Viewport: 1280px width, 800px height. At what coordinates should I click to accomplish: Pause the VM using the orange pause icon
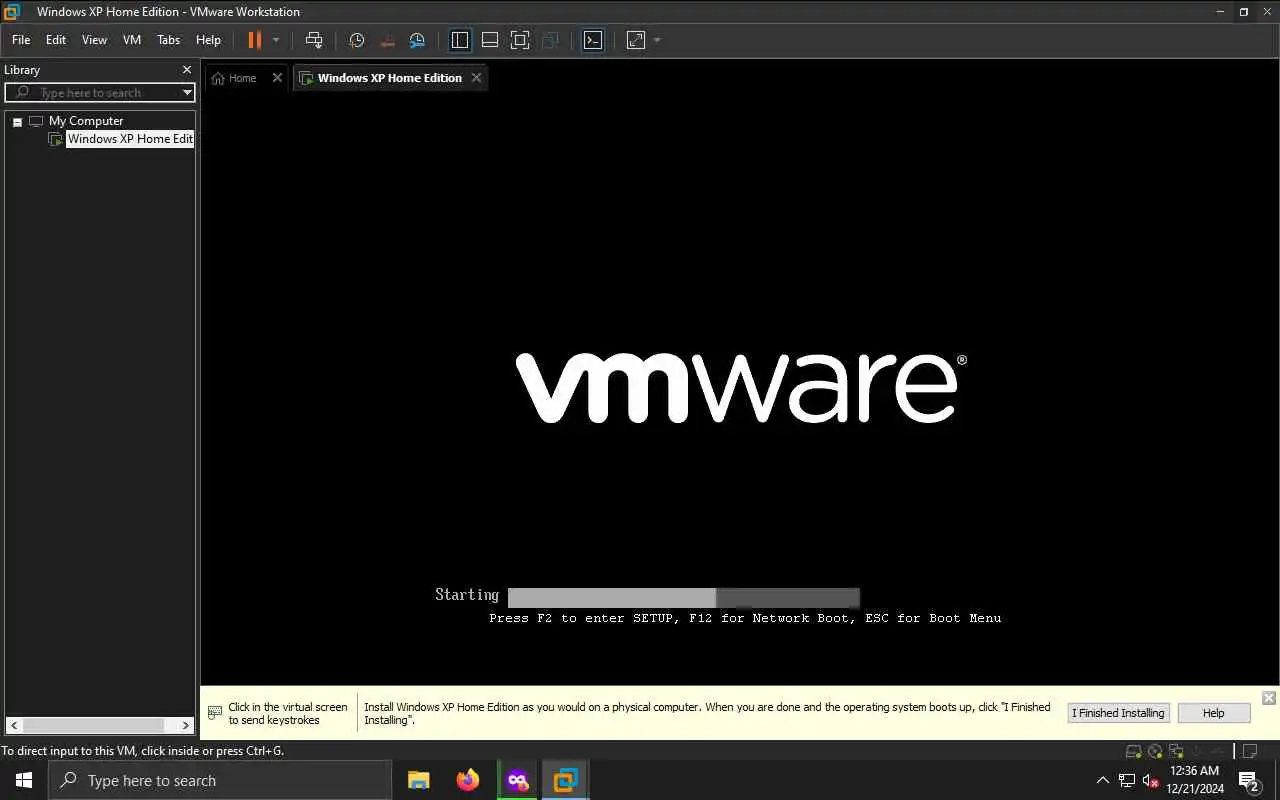click(x=254, y=40)
